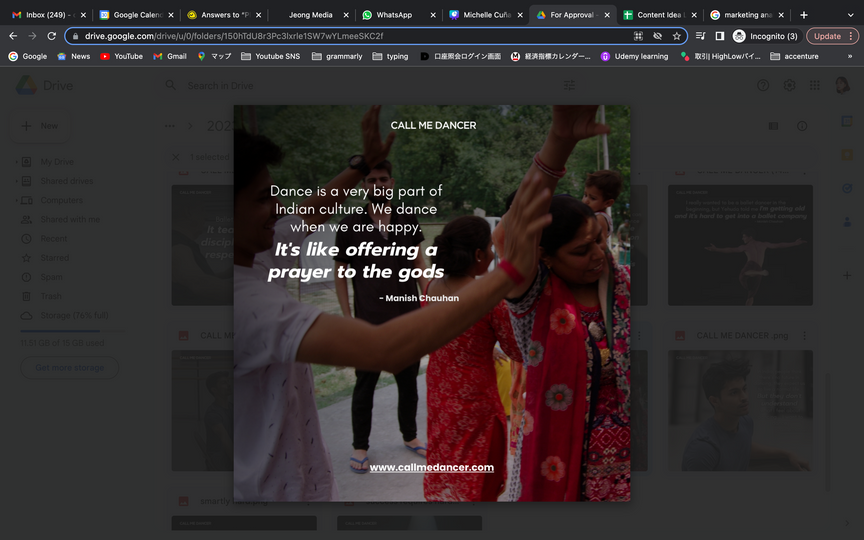The width and height of the screenshot is (864, 540).
Task: Click Get more storage button
Action: click(69, 368)
